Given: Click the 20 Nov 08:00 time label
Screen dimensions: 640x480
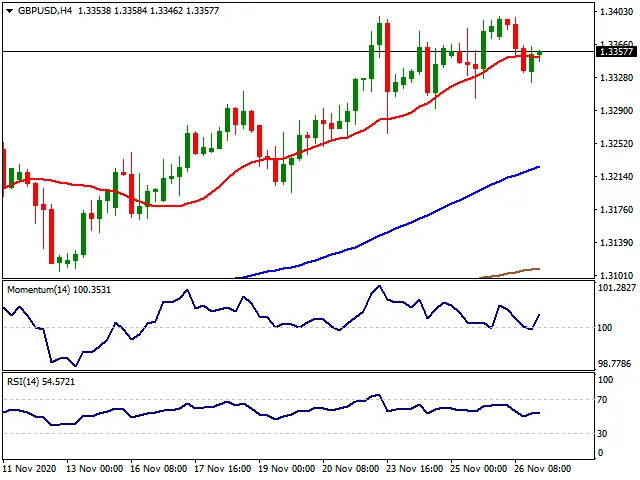Looking at the screenshot, I should coord(351,469).
